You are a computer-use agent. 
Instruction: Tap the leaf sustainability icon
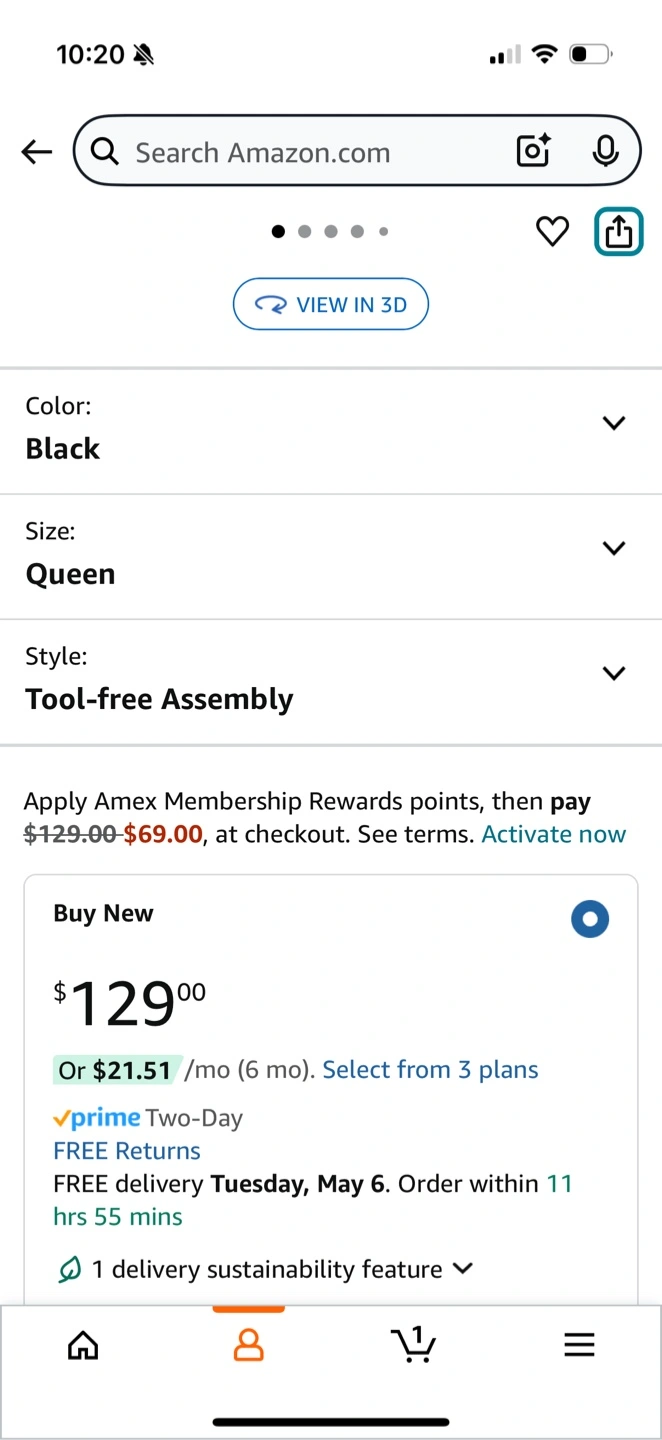click(69, 1270)
